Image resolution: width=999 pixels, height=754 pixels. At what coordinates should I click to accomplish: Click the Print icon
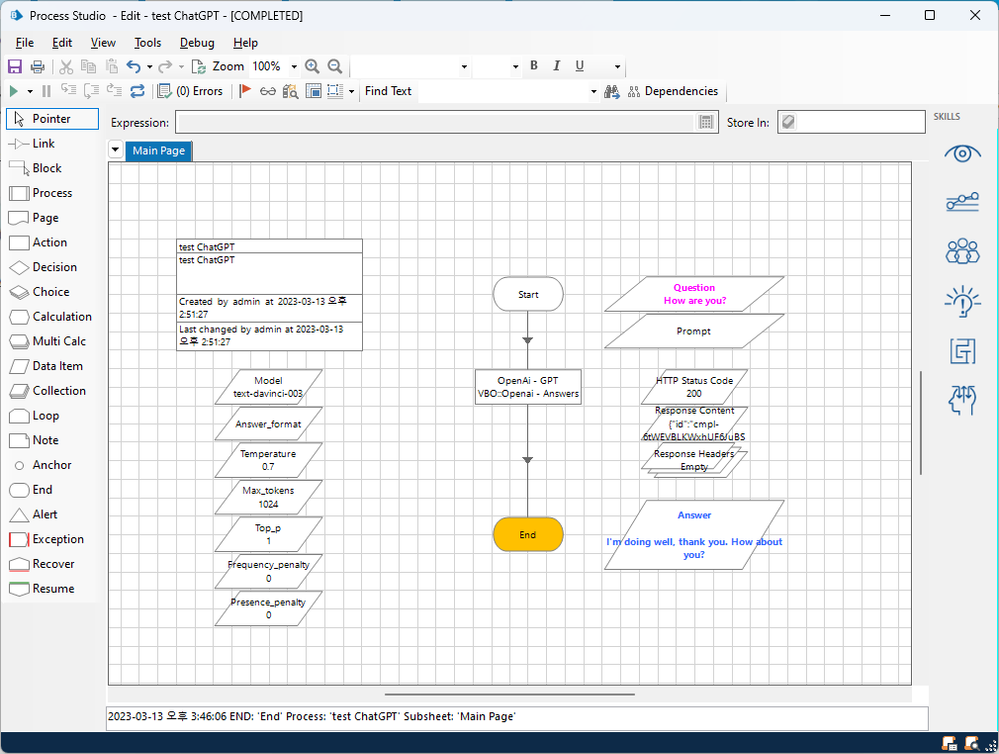[x=37, y=67]
